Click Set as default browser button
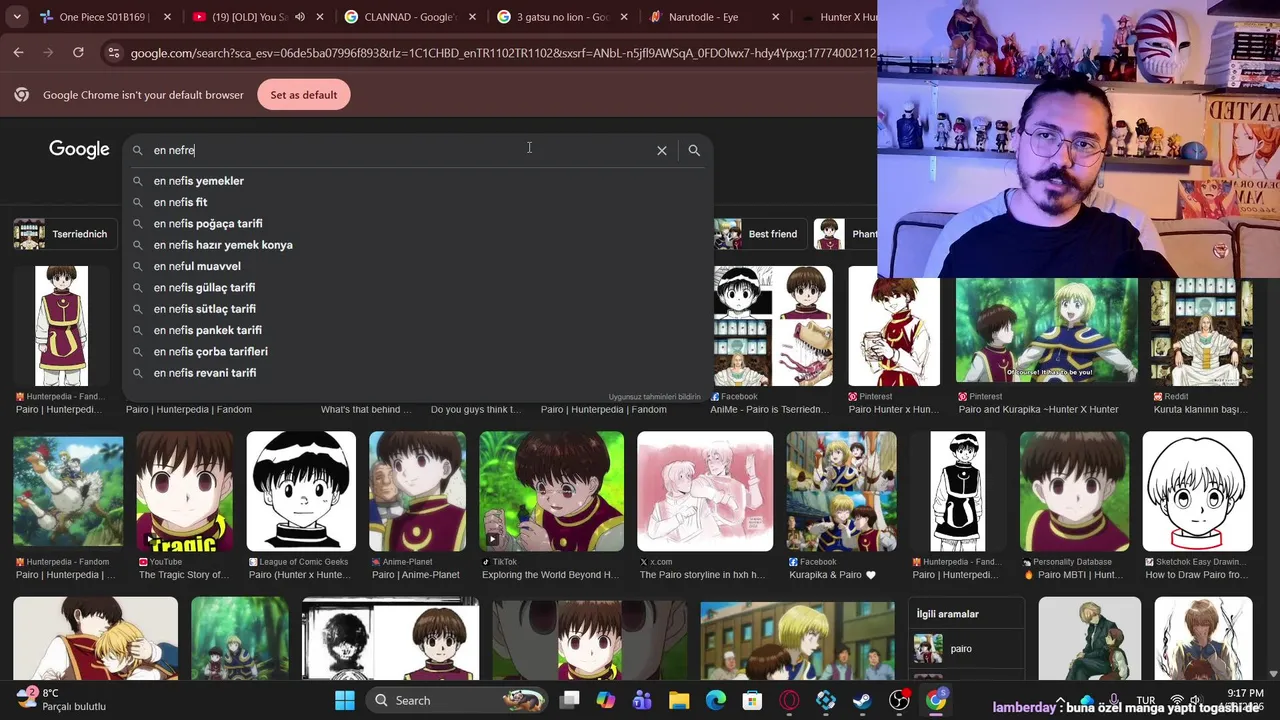The width and height of the screenshot is (1280, 720). [x=304, y=95]
